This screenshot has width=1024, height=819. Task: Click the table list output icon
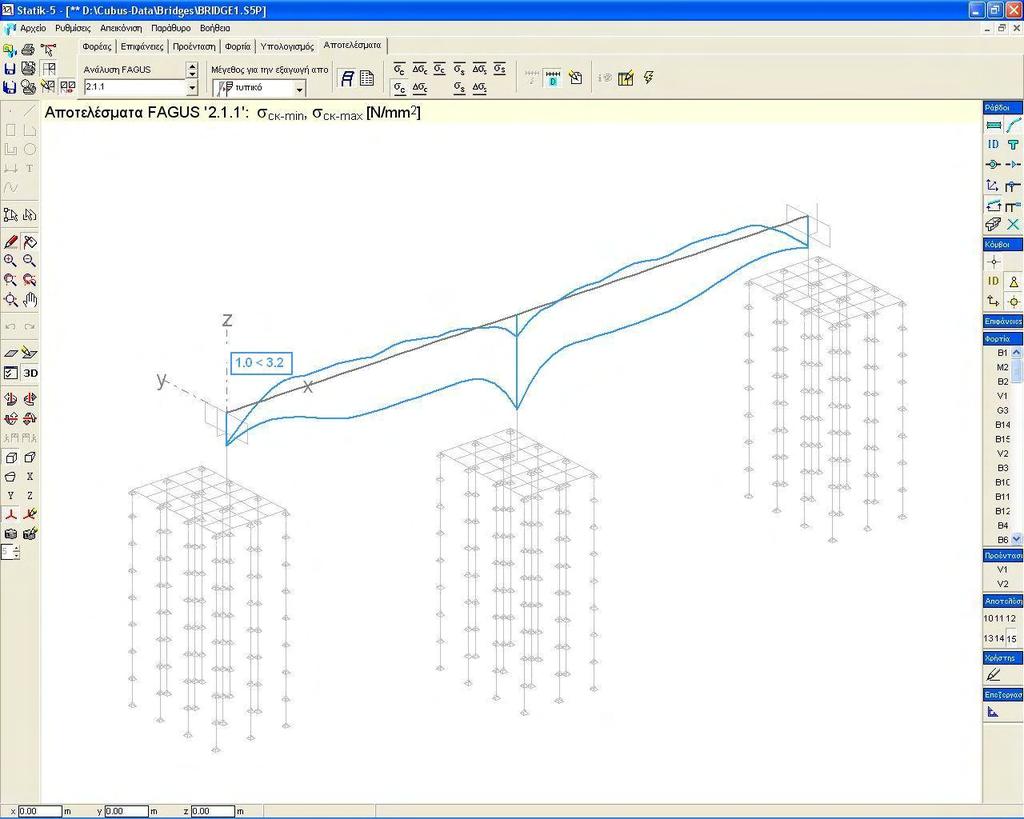click(x=367, y=78)
